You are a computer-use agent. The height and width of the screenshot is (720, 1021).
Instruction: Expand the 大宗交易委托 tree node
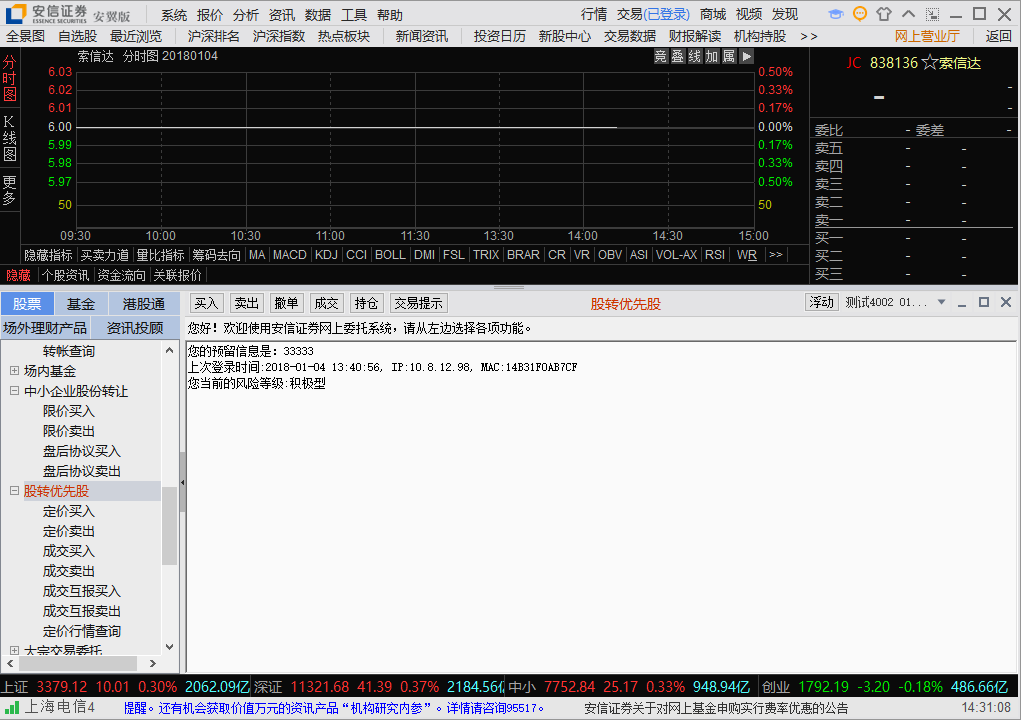coord(14,650)
